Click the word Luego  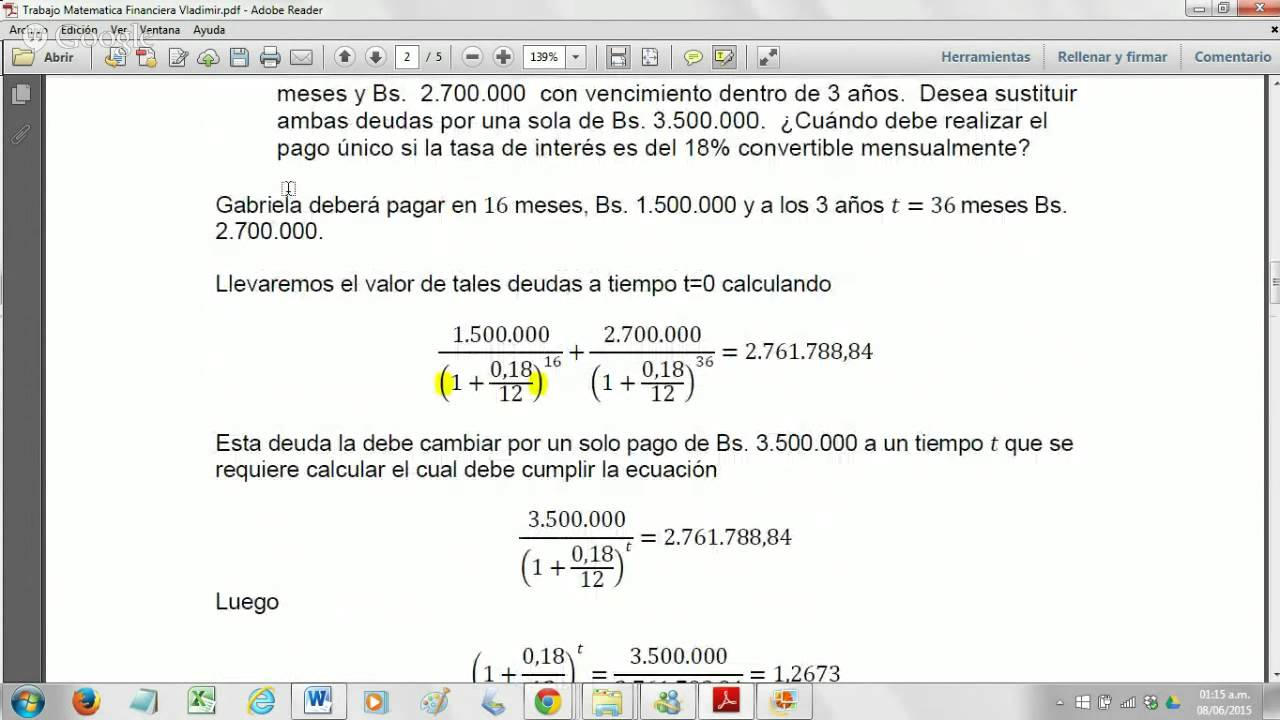pos(247,602)
